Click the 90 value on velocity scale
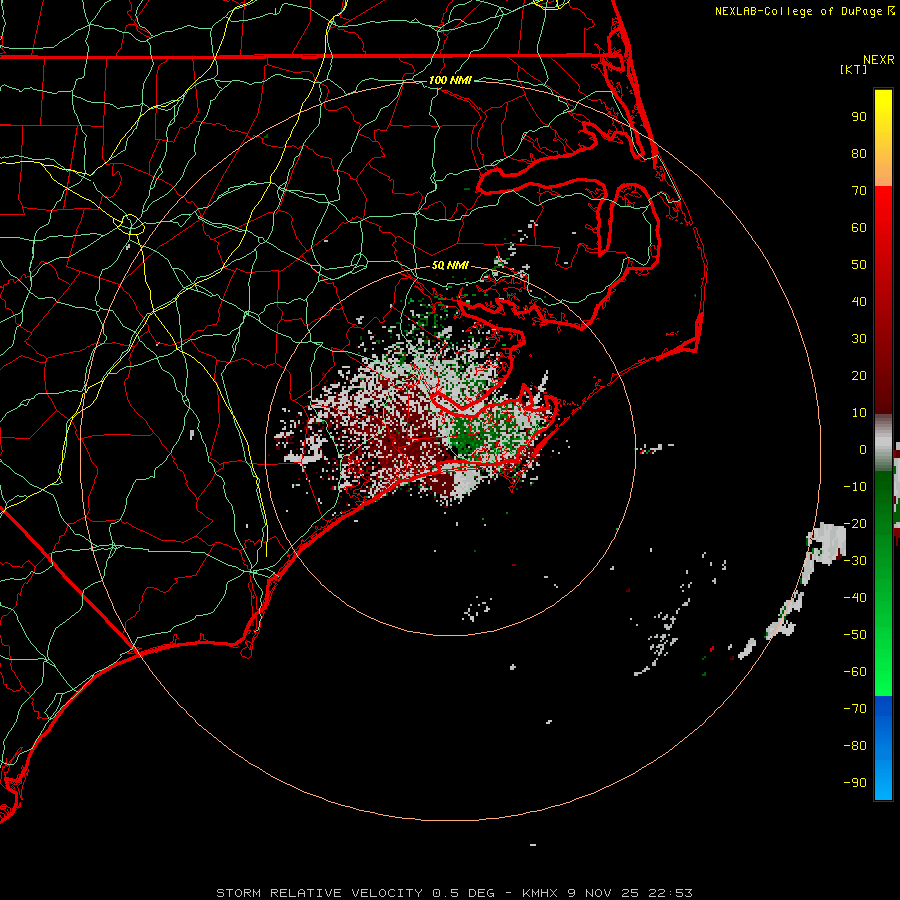The width and height of the screenshot is (900, 900). coord(859,117)
